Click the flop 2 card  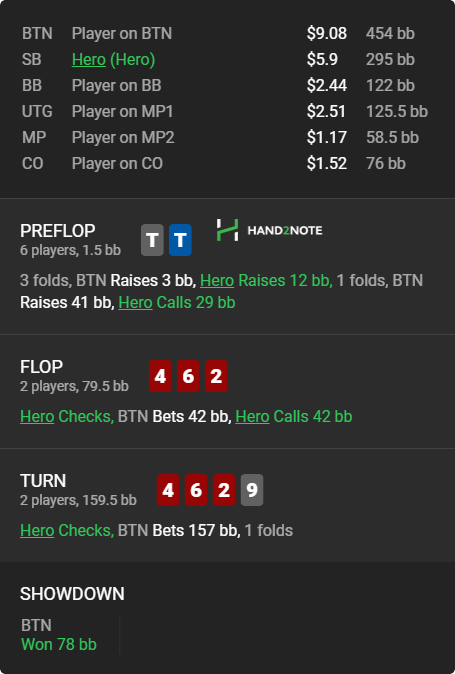(216, 376)
